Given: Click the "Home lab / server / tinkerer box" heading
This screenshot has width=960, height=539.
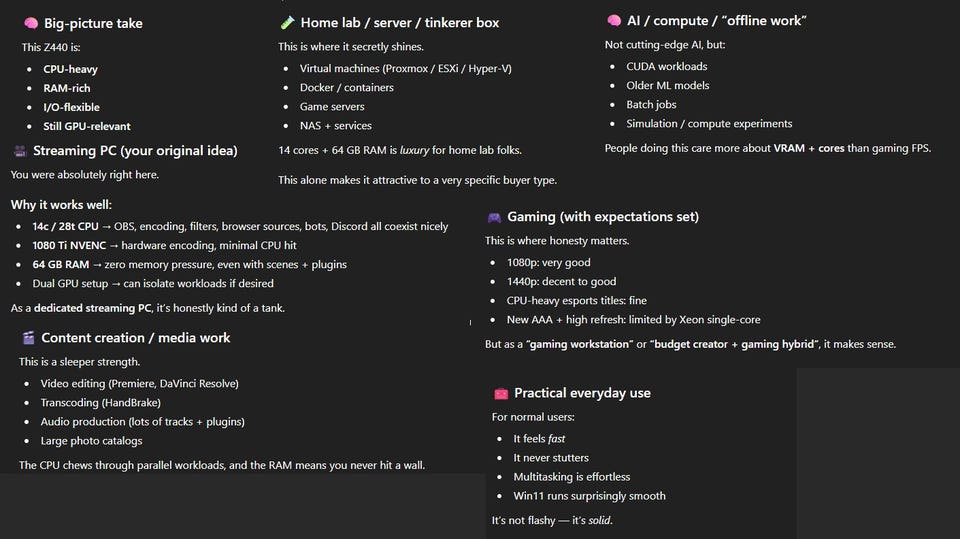Looking at the screenshot, I should click(399, 22).
